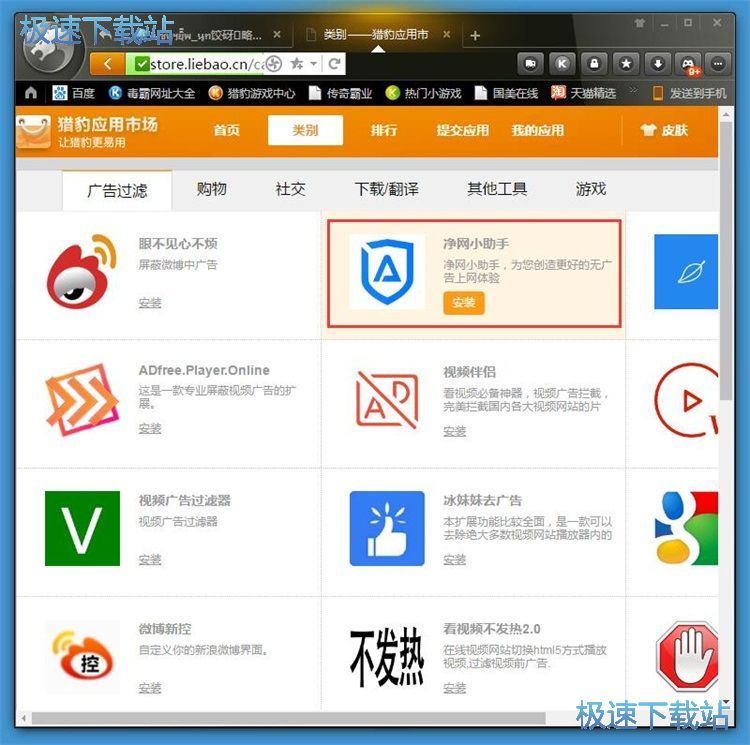The image size is (750, 745).
Task: Open the 天猫精选 bookmark
Action: [x=583, y=93]
